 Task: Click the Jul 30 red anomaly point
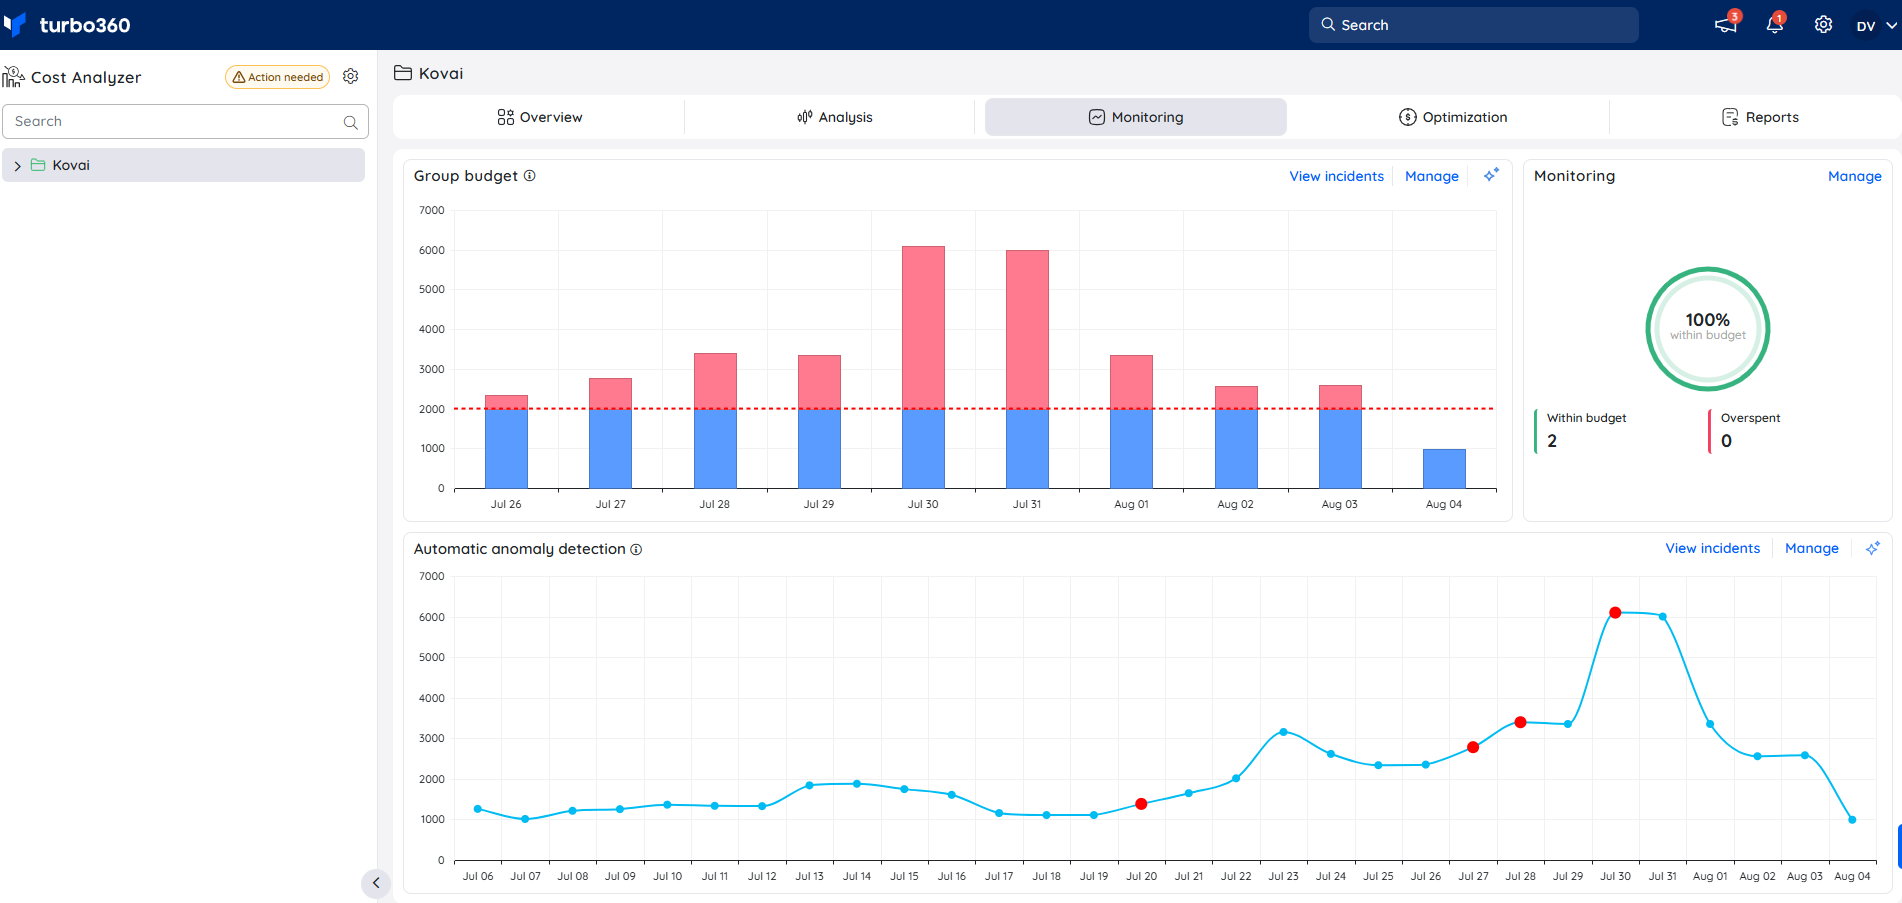(1615, 612)
